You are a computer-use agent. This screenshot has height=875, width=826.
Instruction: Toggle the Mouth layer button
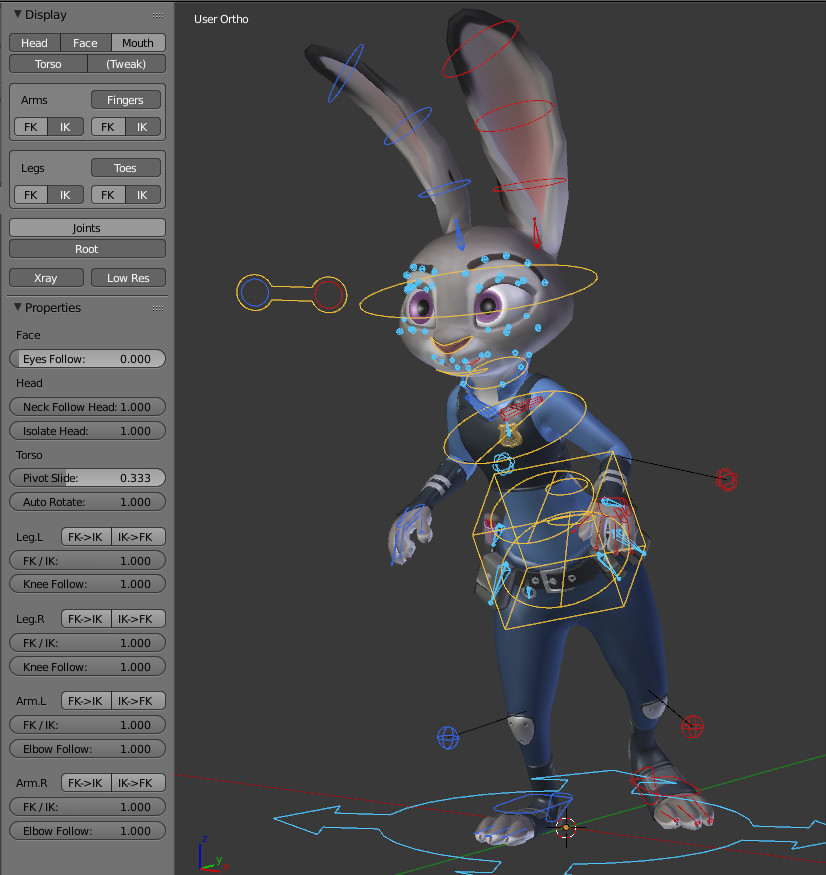pyautogui.click(x=138, y=43)
